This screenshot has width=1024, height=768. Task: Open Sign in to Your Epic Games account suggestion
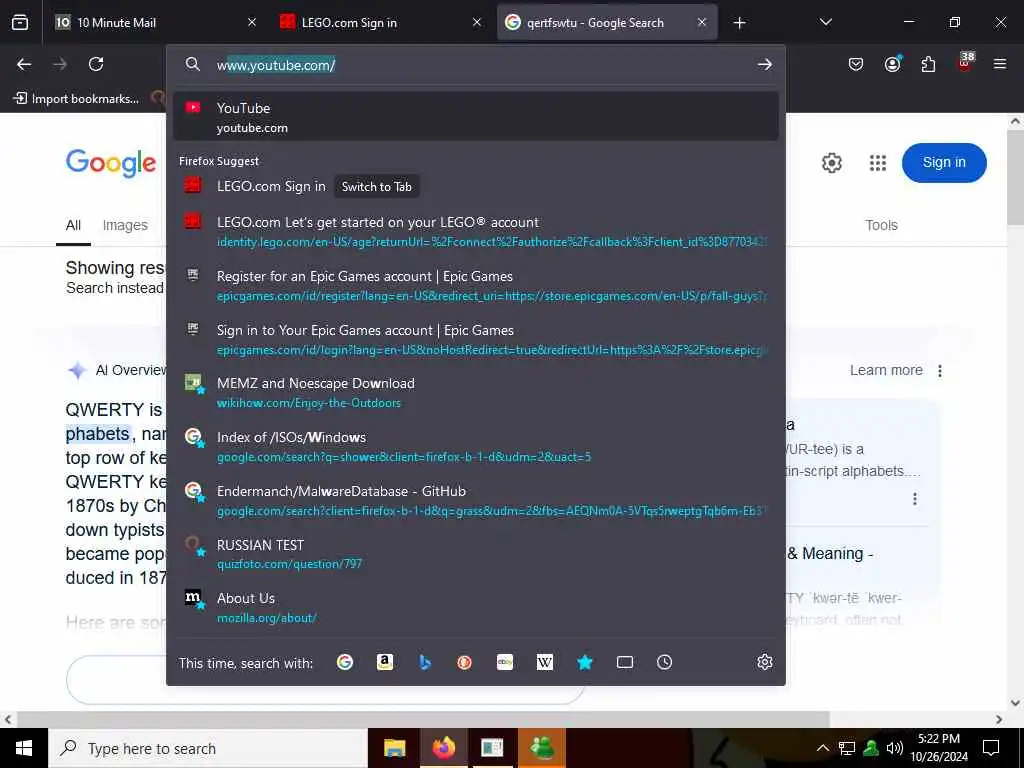pyautogui.click(x=475, y=340)
